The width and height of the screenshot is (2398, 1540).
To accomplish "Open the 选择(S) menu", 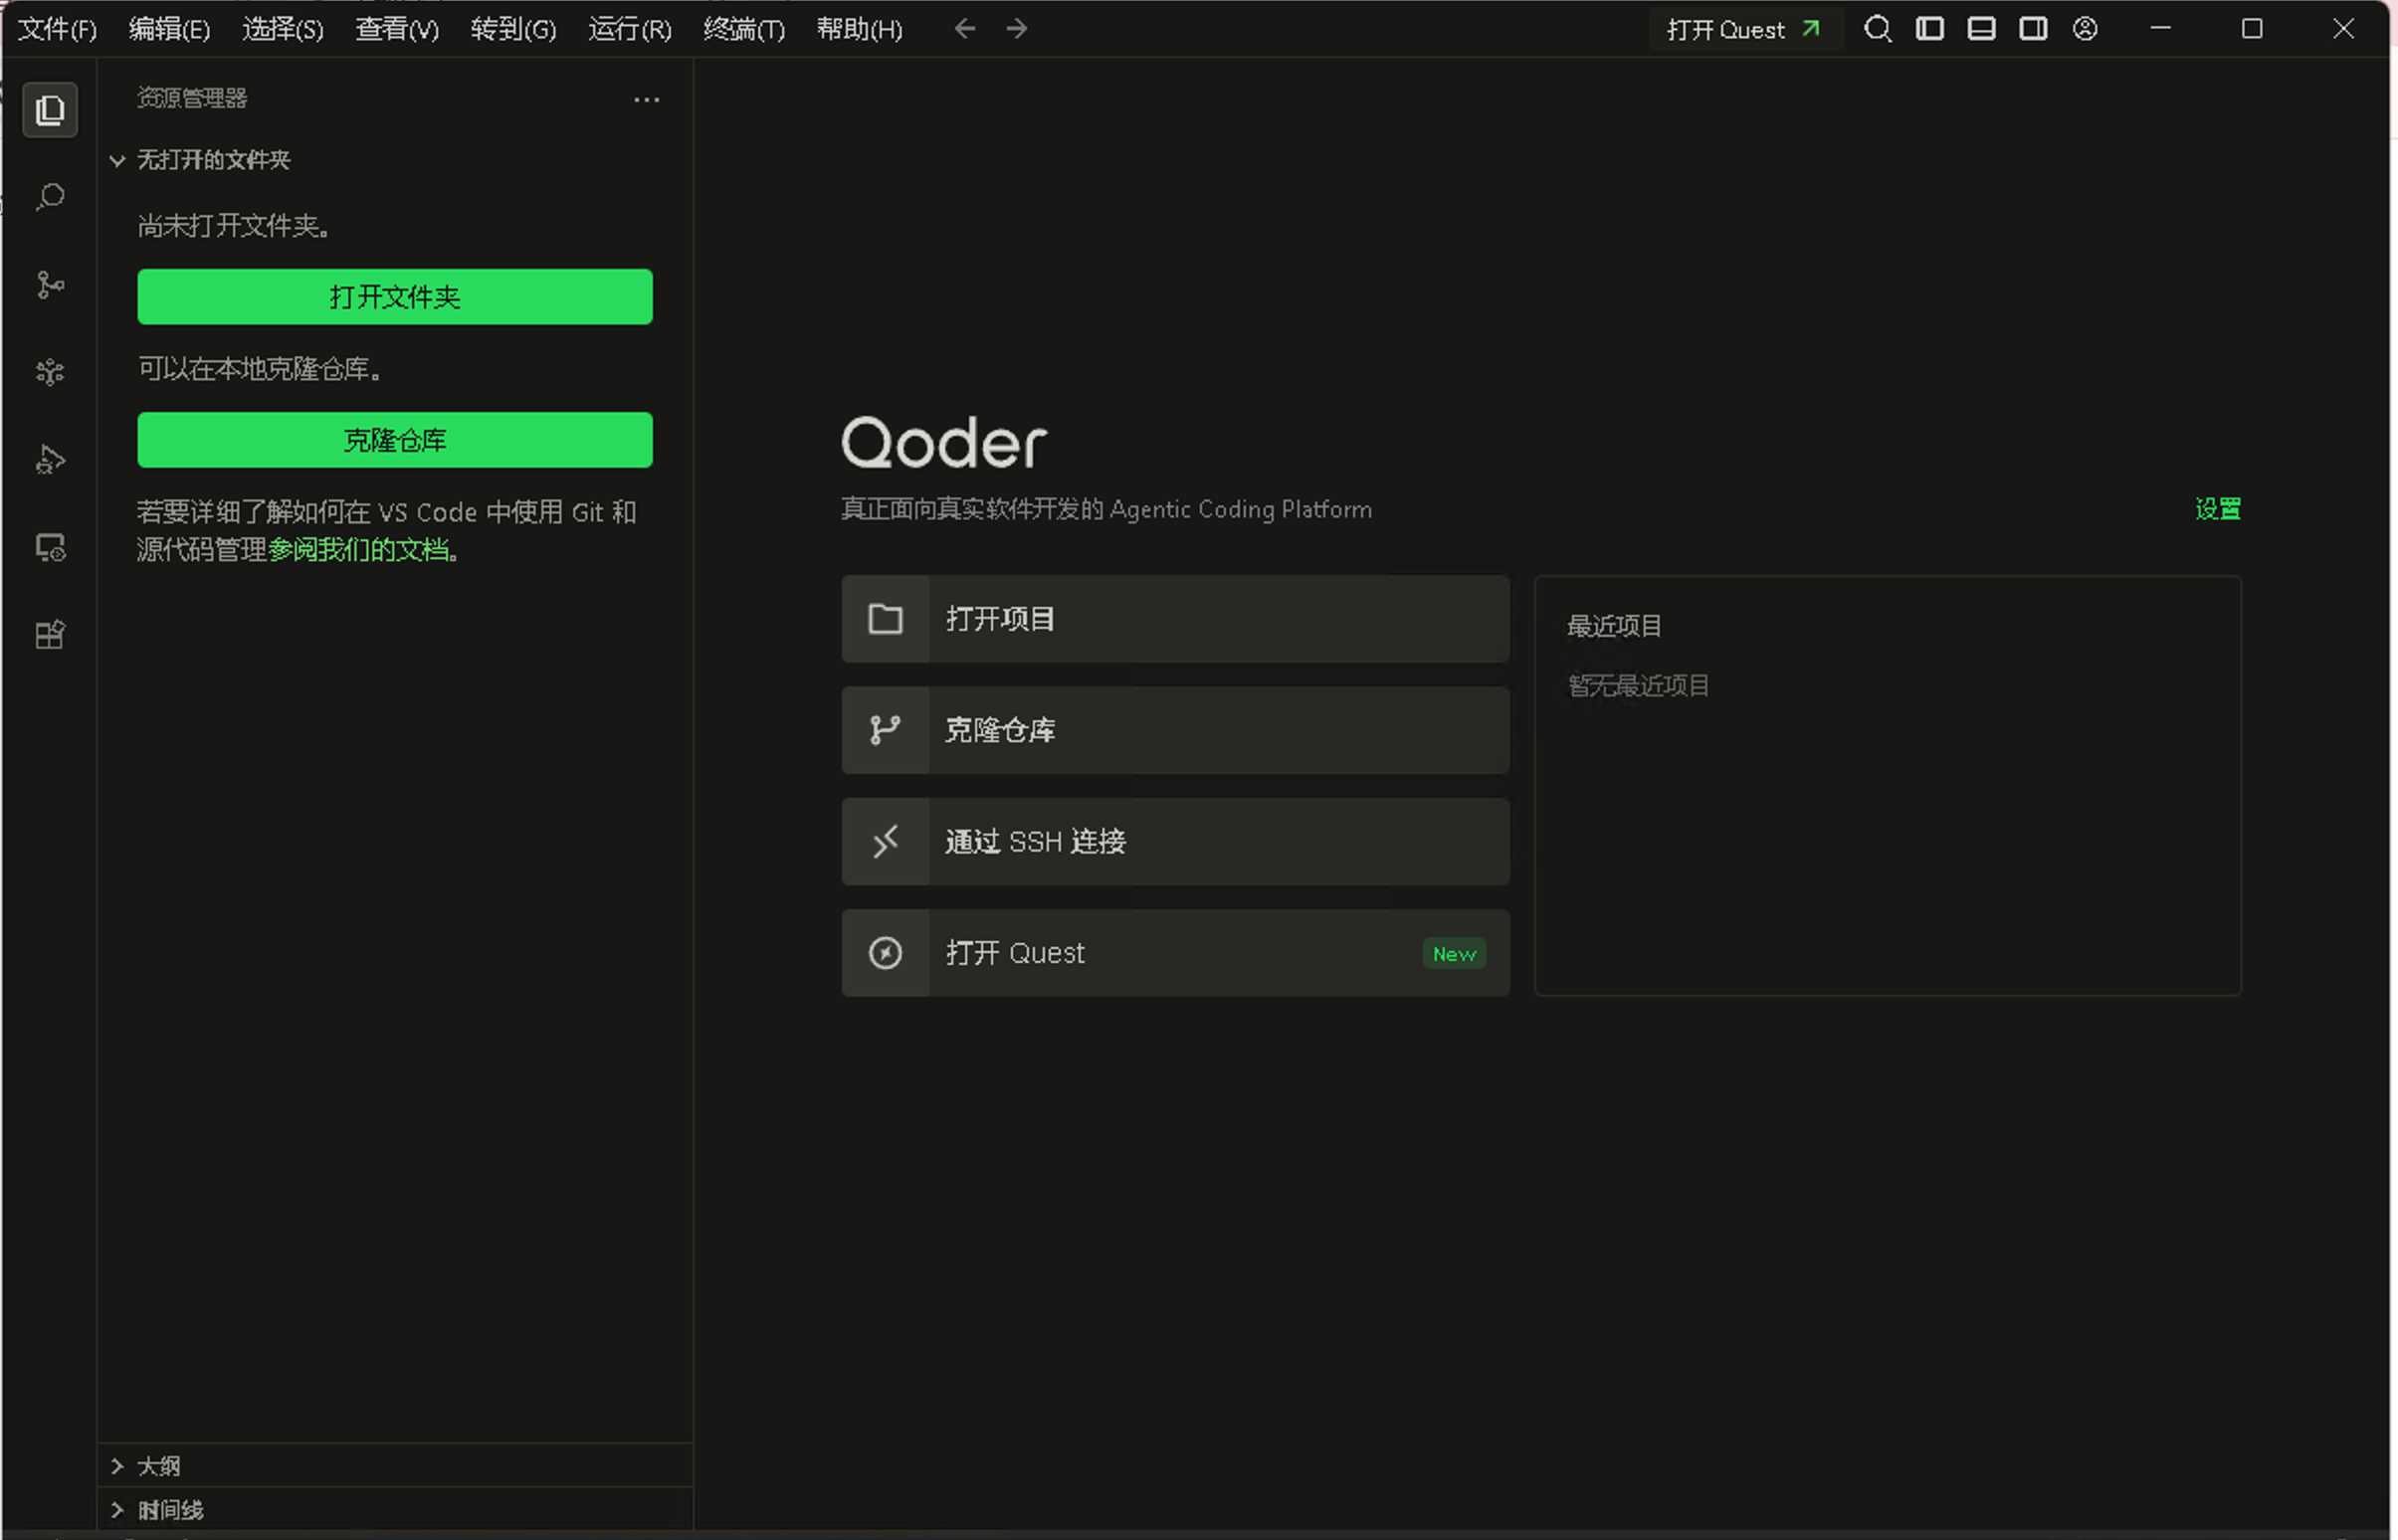I will pos(283,29).
